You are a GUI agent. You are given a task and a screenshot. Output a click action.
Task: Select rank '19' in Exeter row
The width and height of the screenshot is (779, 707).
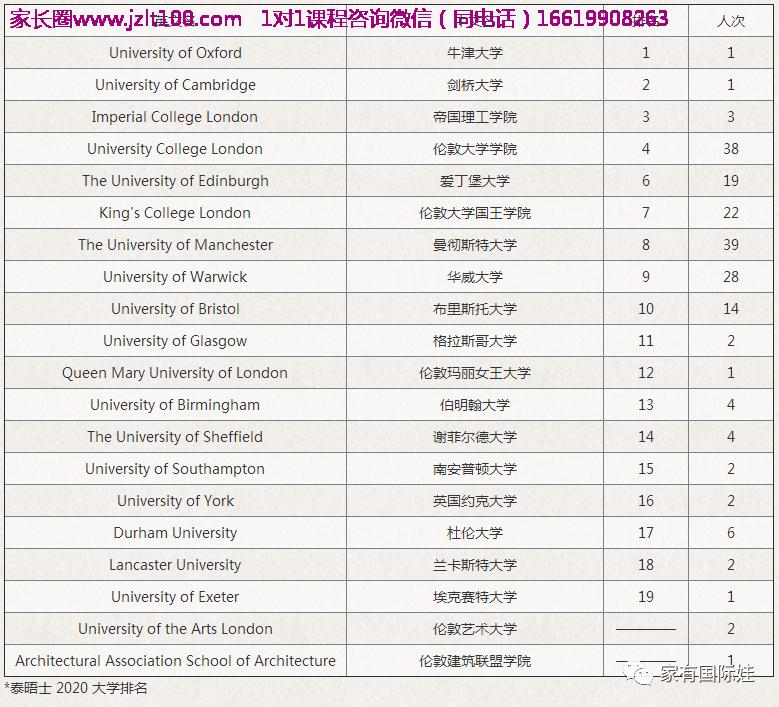pyautogui.click(x=646, y=597)
